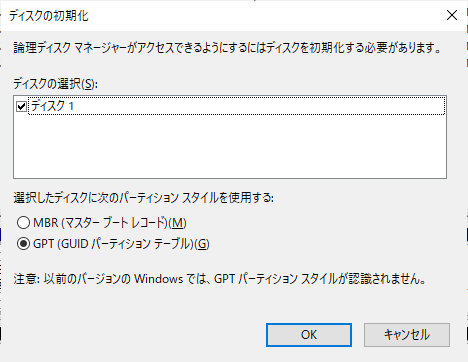Highlight the ディスク 1 list entry text

tap(52, 106)
